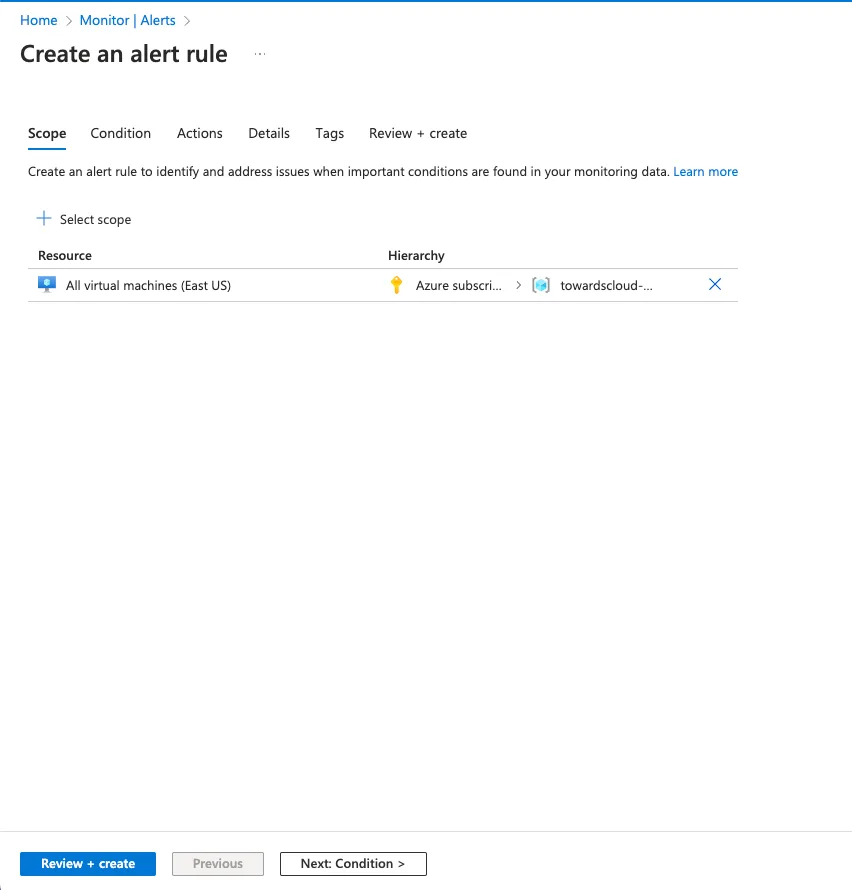This screenshot has width=852, height=890.
Task: Click the towardscloud-... resource group text
Action: point(606,285)
